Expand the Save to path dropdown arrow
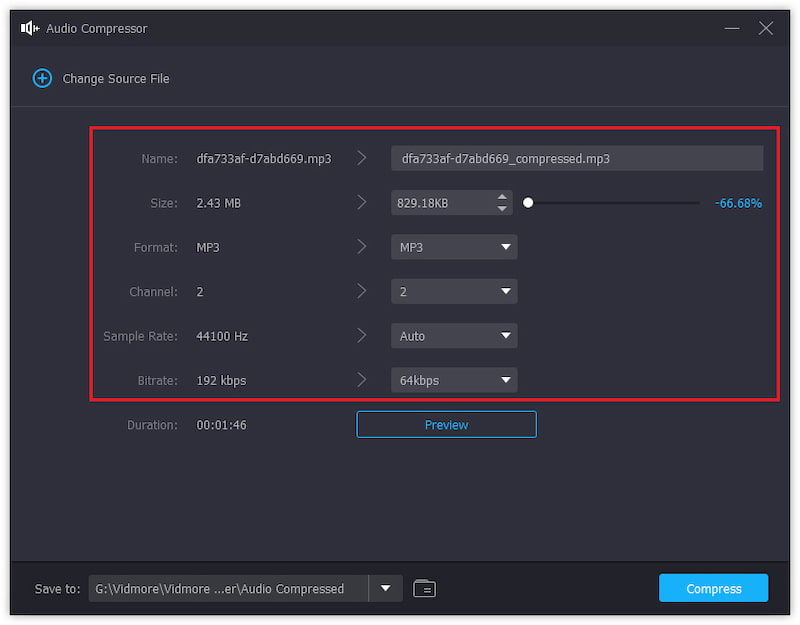Image resolution: width=800 pixels, height=625 pixels. pos(386,589)
